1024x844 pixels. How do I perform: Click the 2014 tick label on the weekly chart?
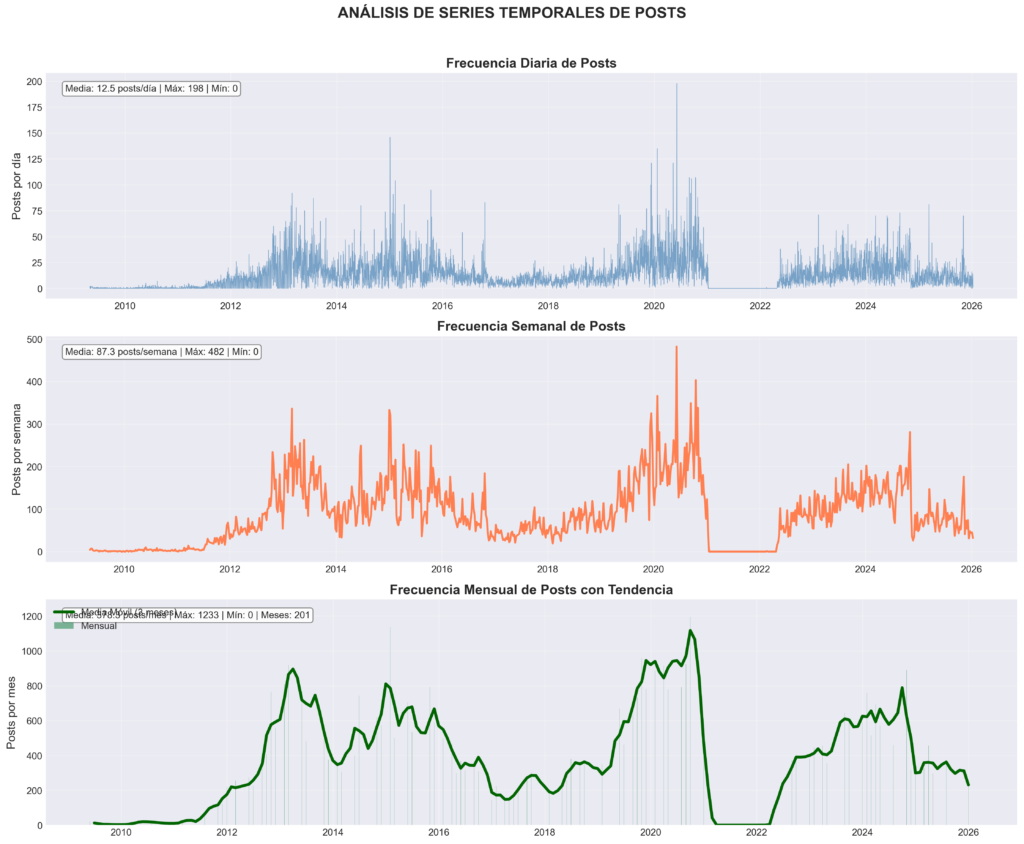pos(336,569)
